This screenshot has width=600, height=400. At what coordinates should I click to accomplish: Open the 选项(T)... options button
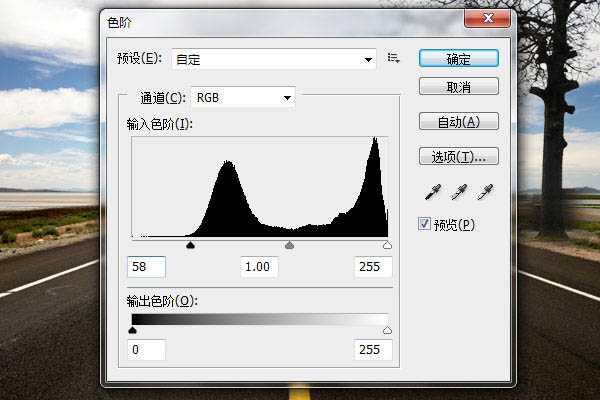click(459, 156)
